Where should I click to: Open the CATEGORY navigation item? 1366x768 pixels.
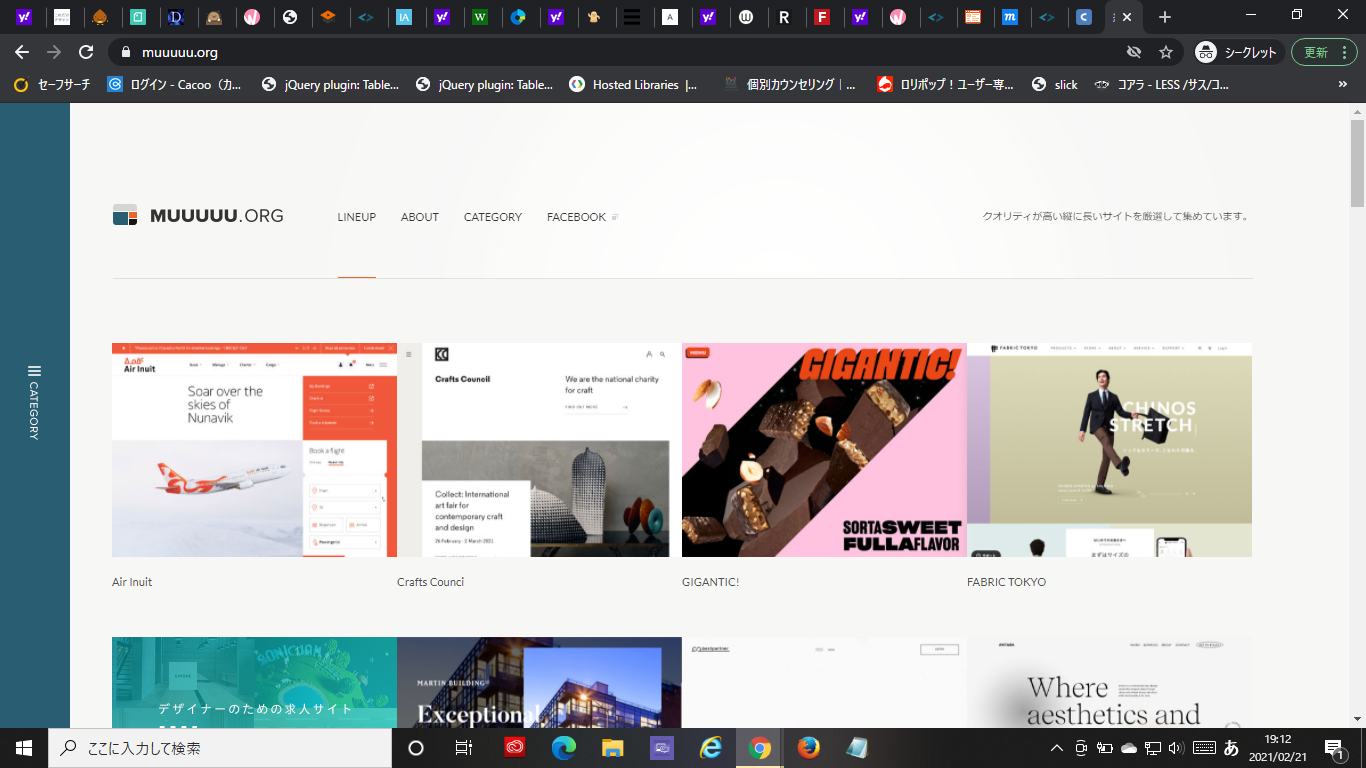[492, 217]
